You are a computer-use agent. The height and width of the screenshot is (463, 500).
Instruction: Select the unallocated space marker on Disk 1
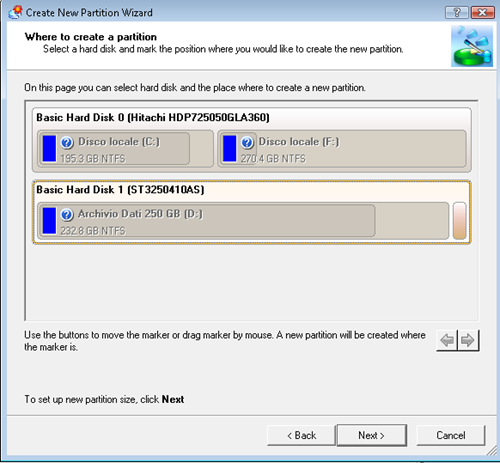coord(460,221)
